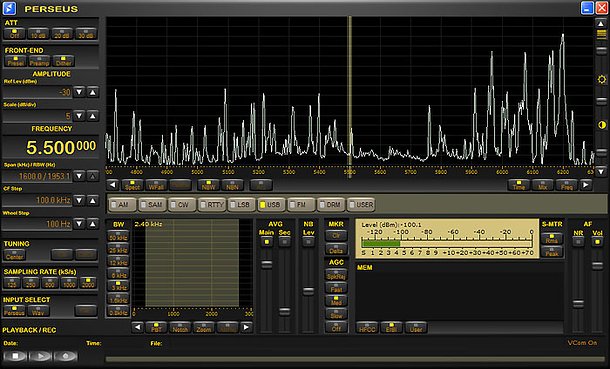The image size is (610, 369).
Task: Shift spectrum right with the right arrow
Action: click(x=586, y=185)
